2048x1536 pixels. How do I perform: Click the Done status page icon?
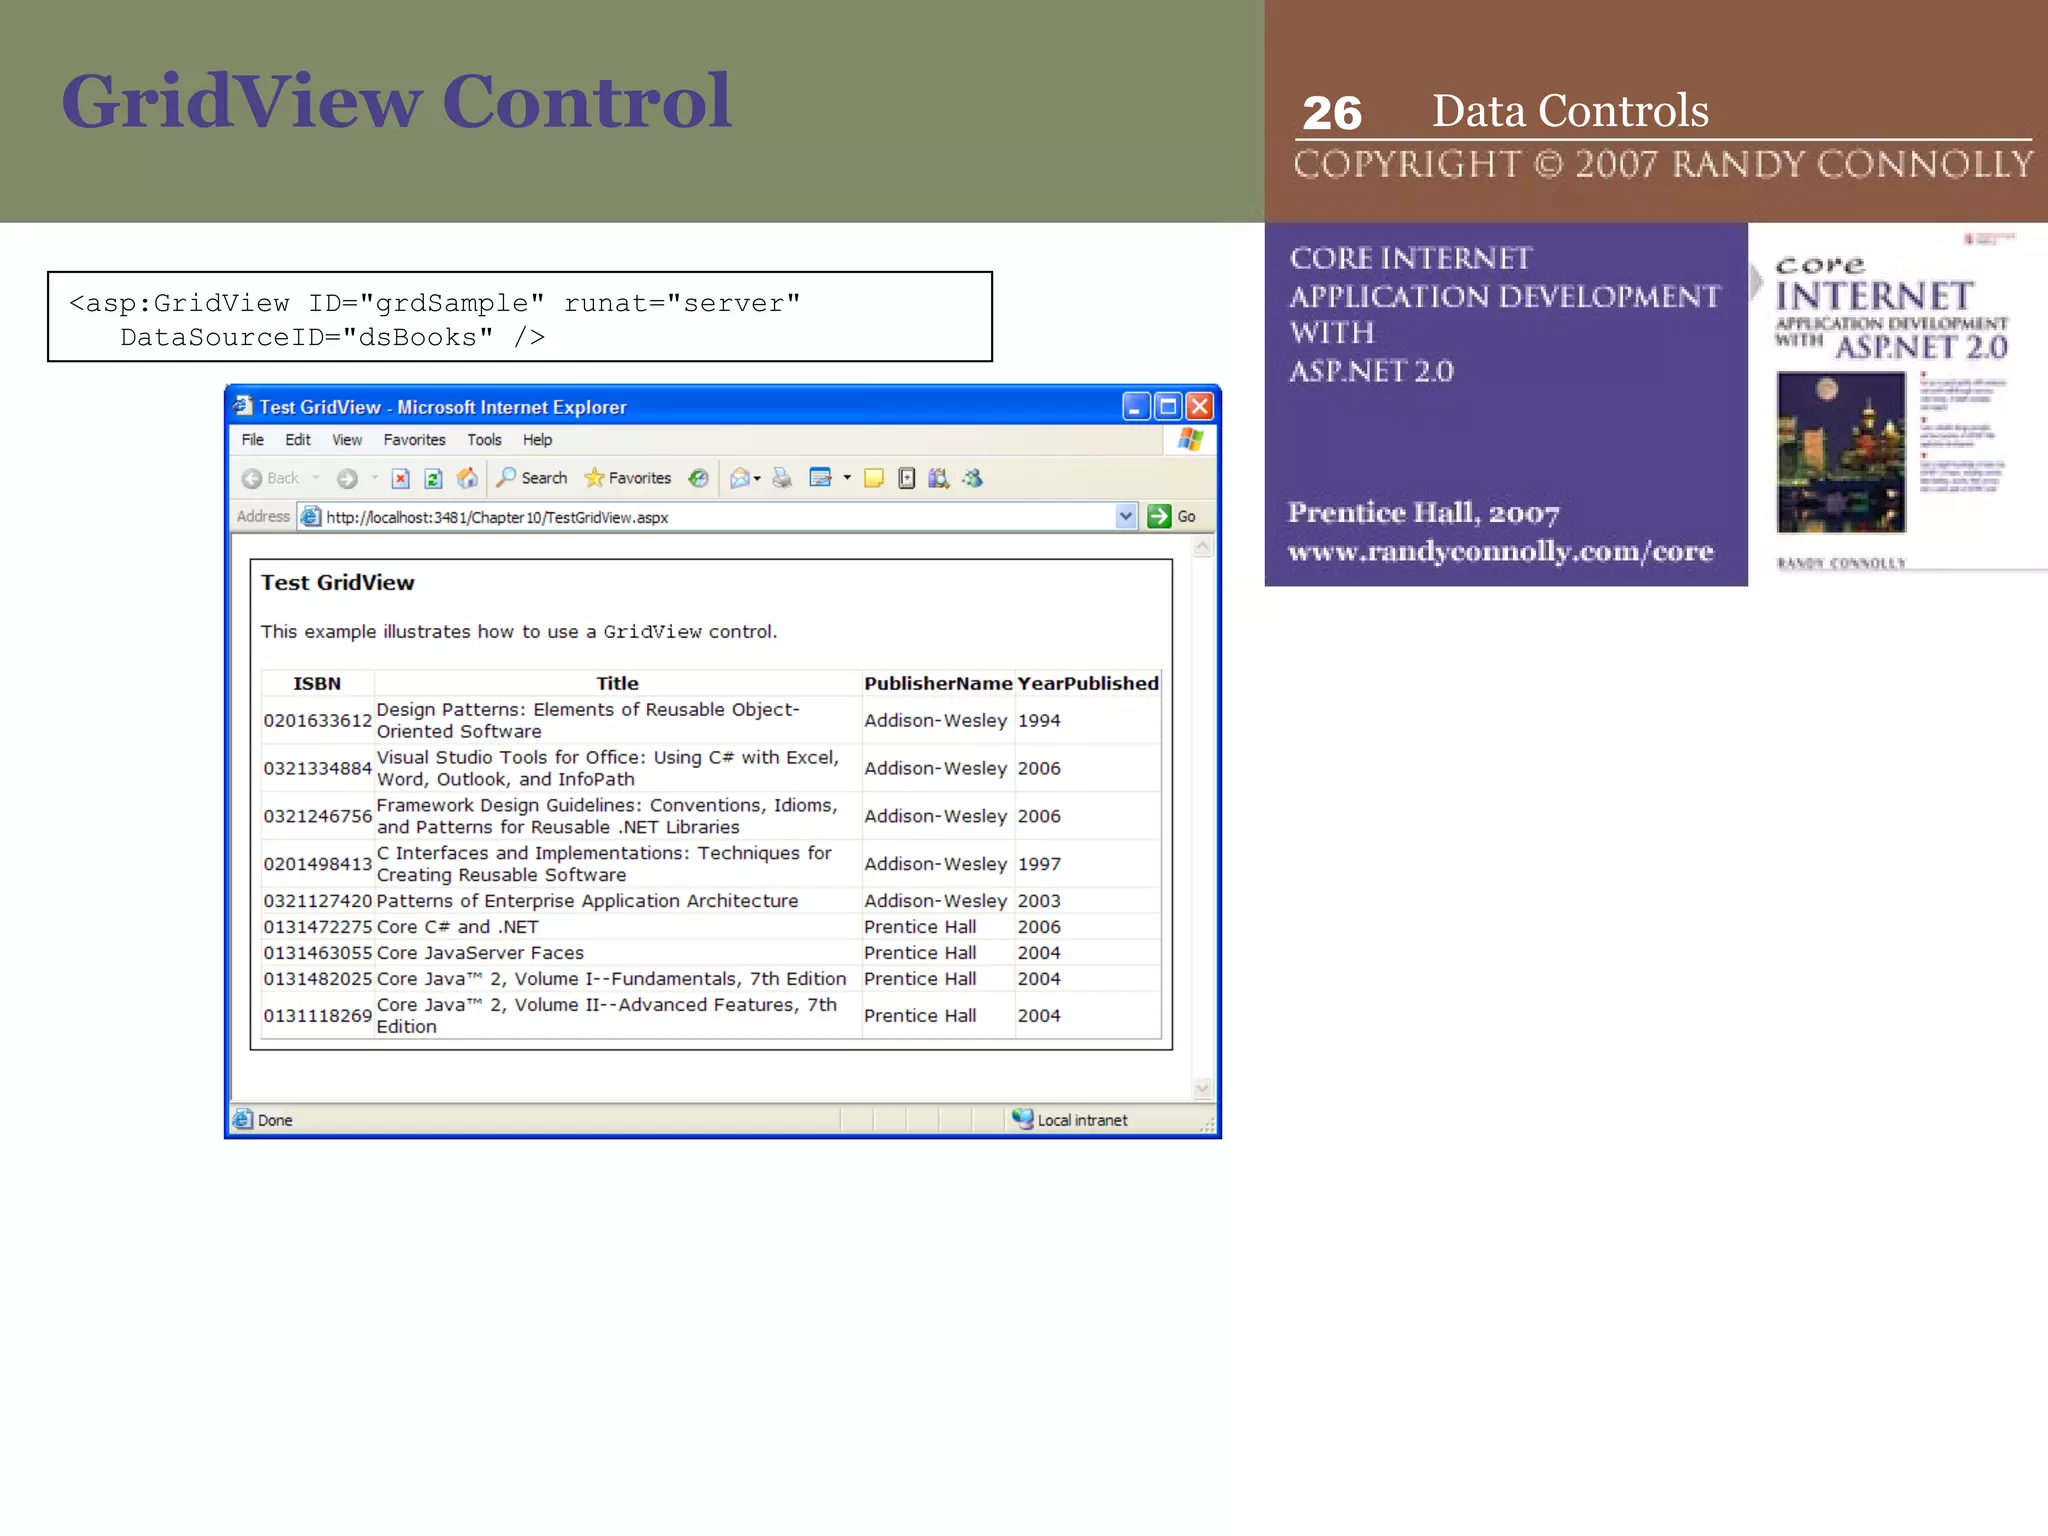tap(243, 1119)
